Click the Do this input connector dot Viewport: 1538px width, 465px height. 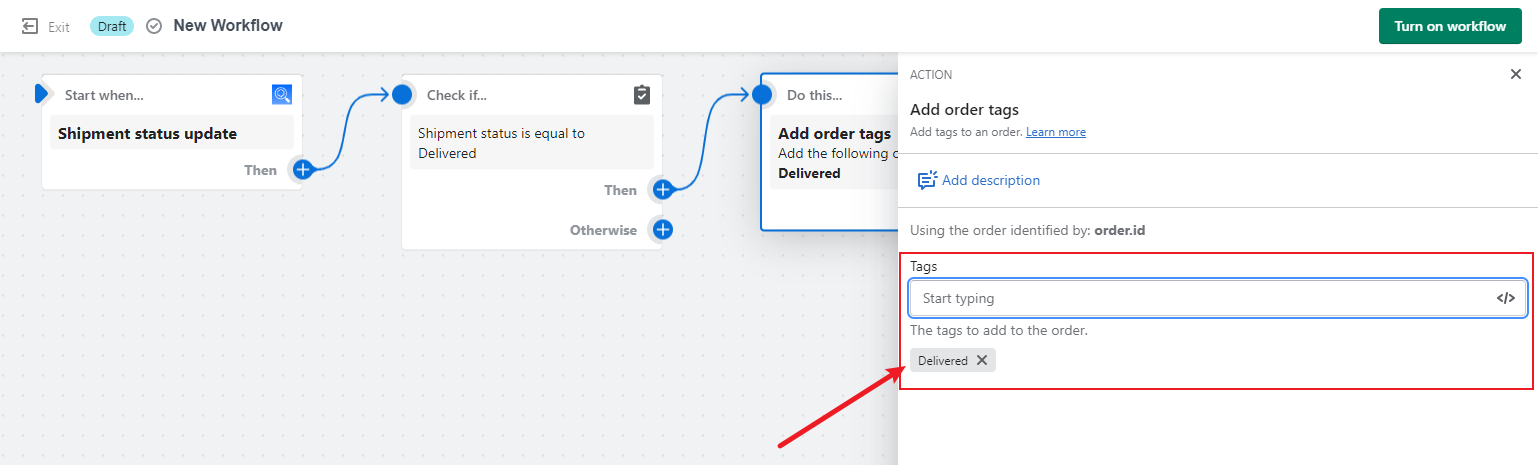(762, 95)
